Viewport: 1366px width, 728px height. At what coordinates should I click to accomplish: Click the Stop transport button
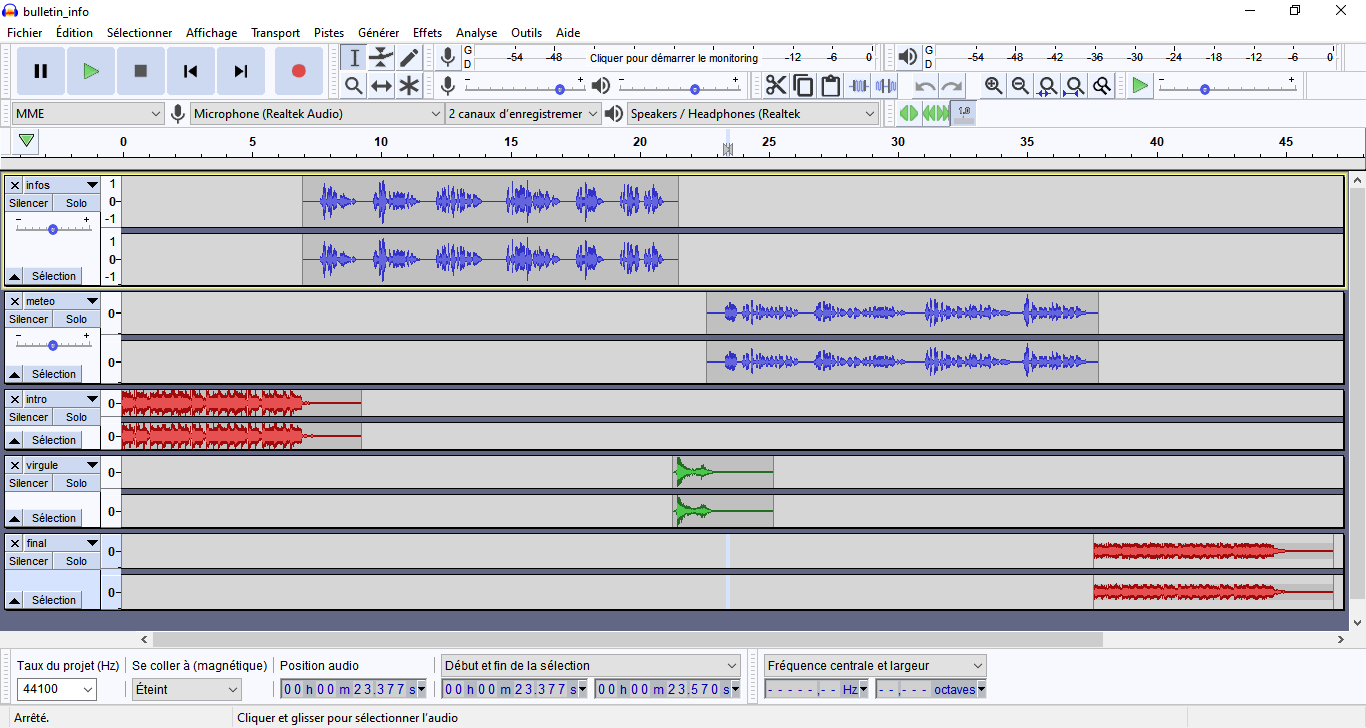pos(141,71)
